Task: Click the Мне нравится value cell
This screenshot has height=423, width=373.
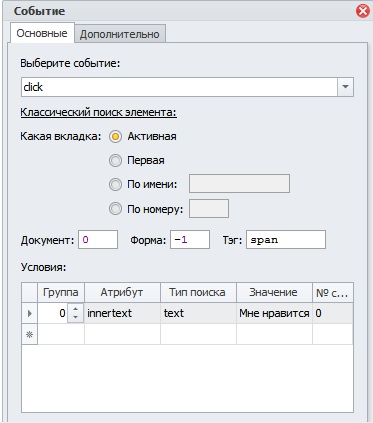Action: pos(274,313)
